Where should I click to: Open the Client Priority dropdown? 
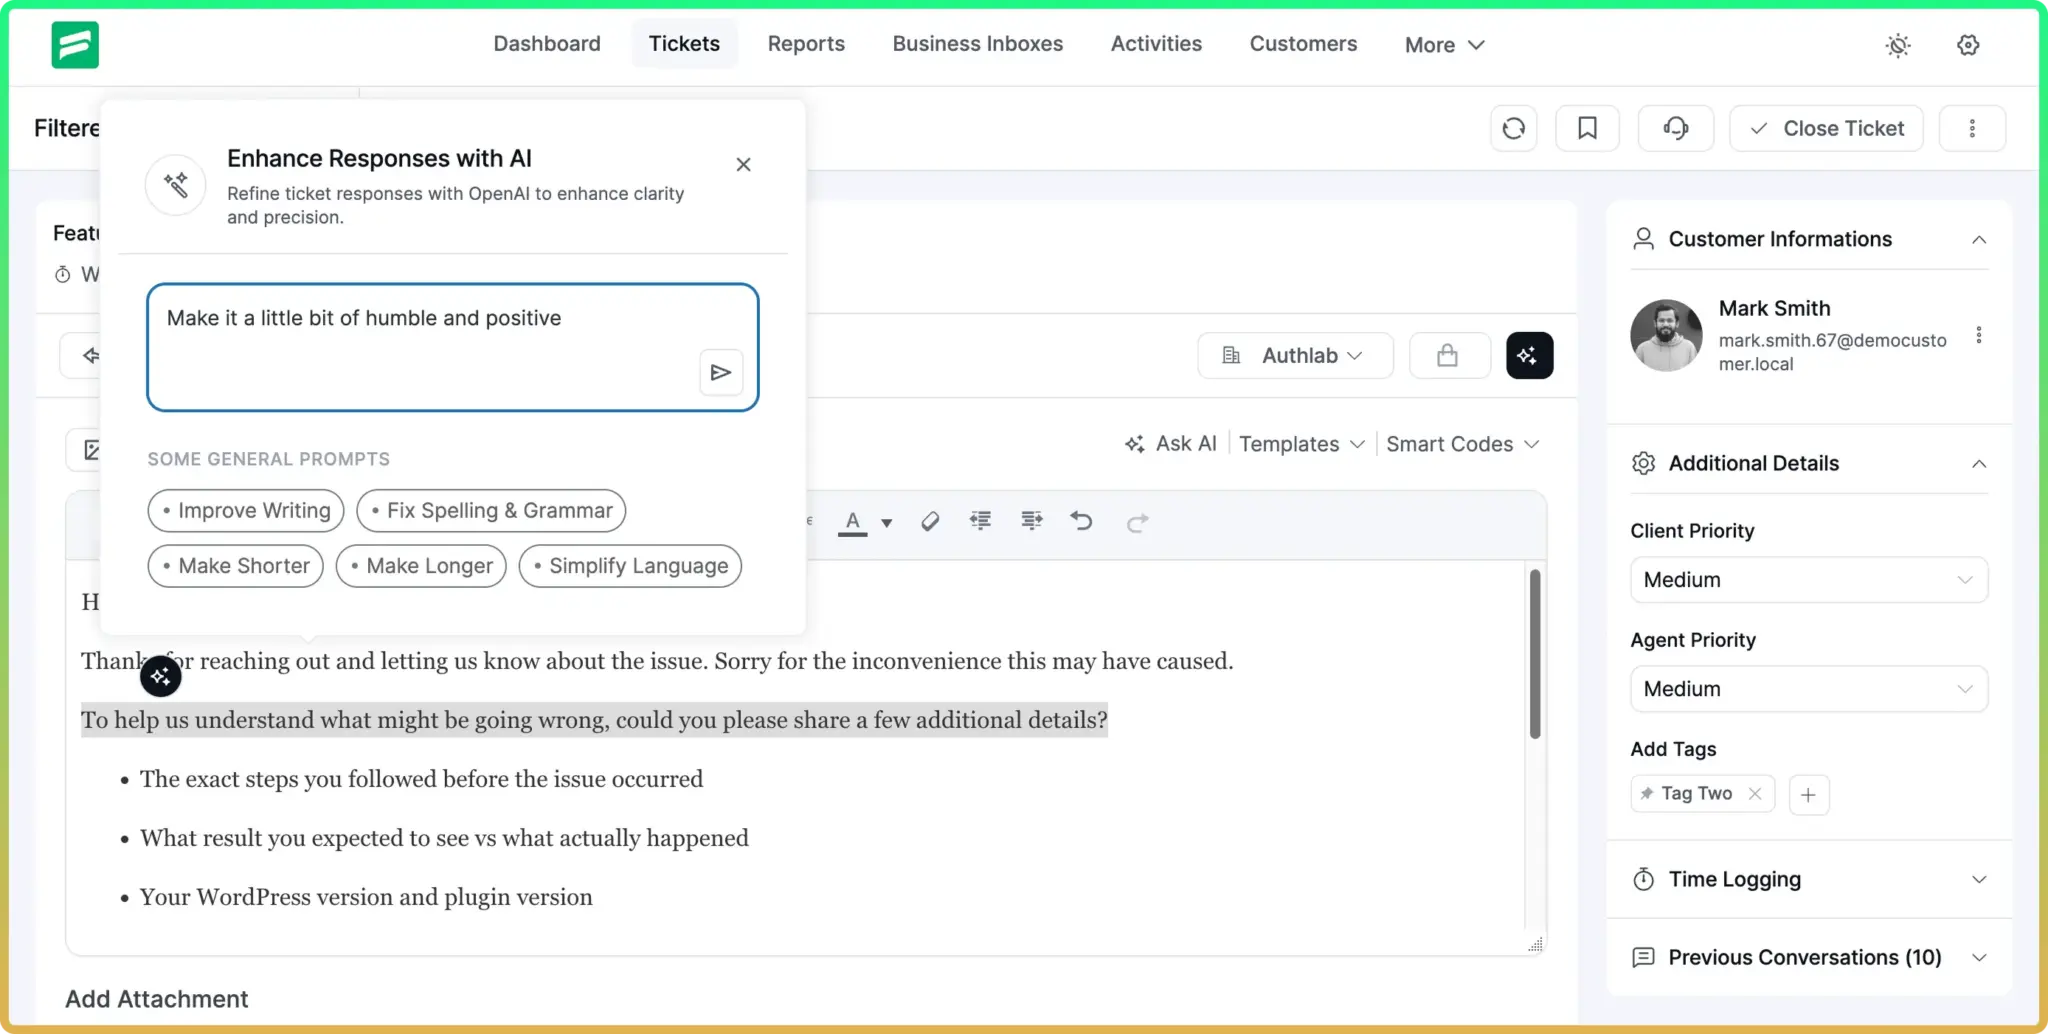(x=1808, y=580)
